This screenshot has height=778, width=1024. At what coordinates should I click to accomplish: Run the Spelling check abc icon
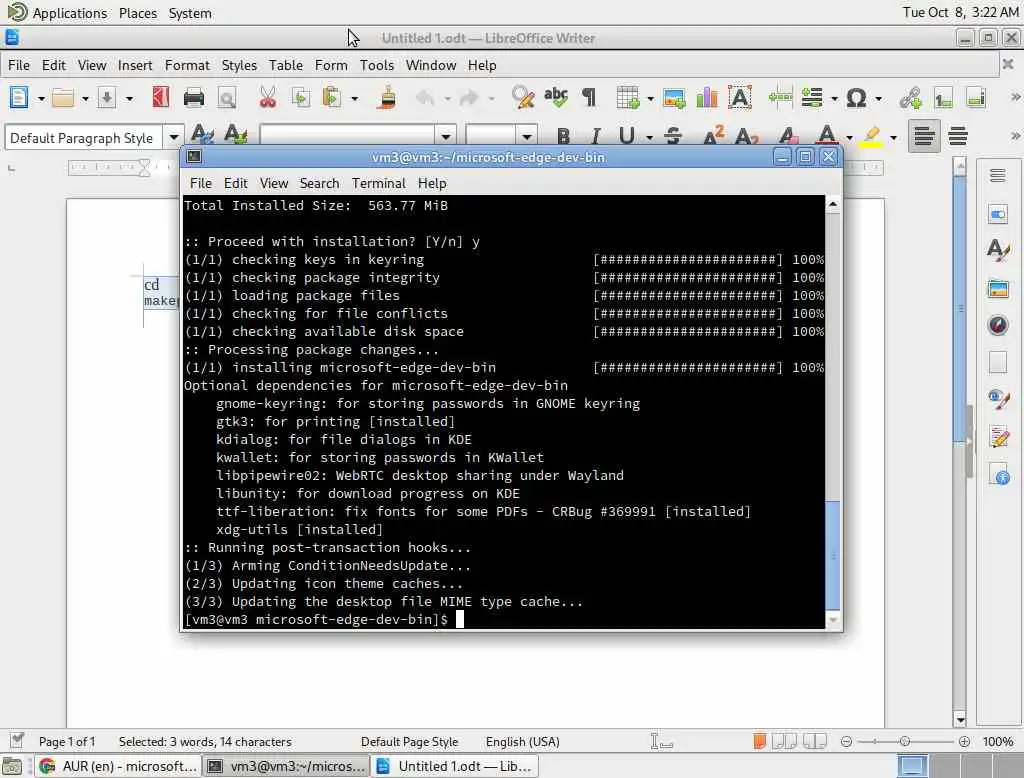(556, 98)
